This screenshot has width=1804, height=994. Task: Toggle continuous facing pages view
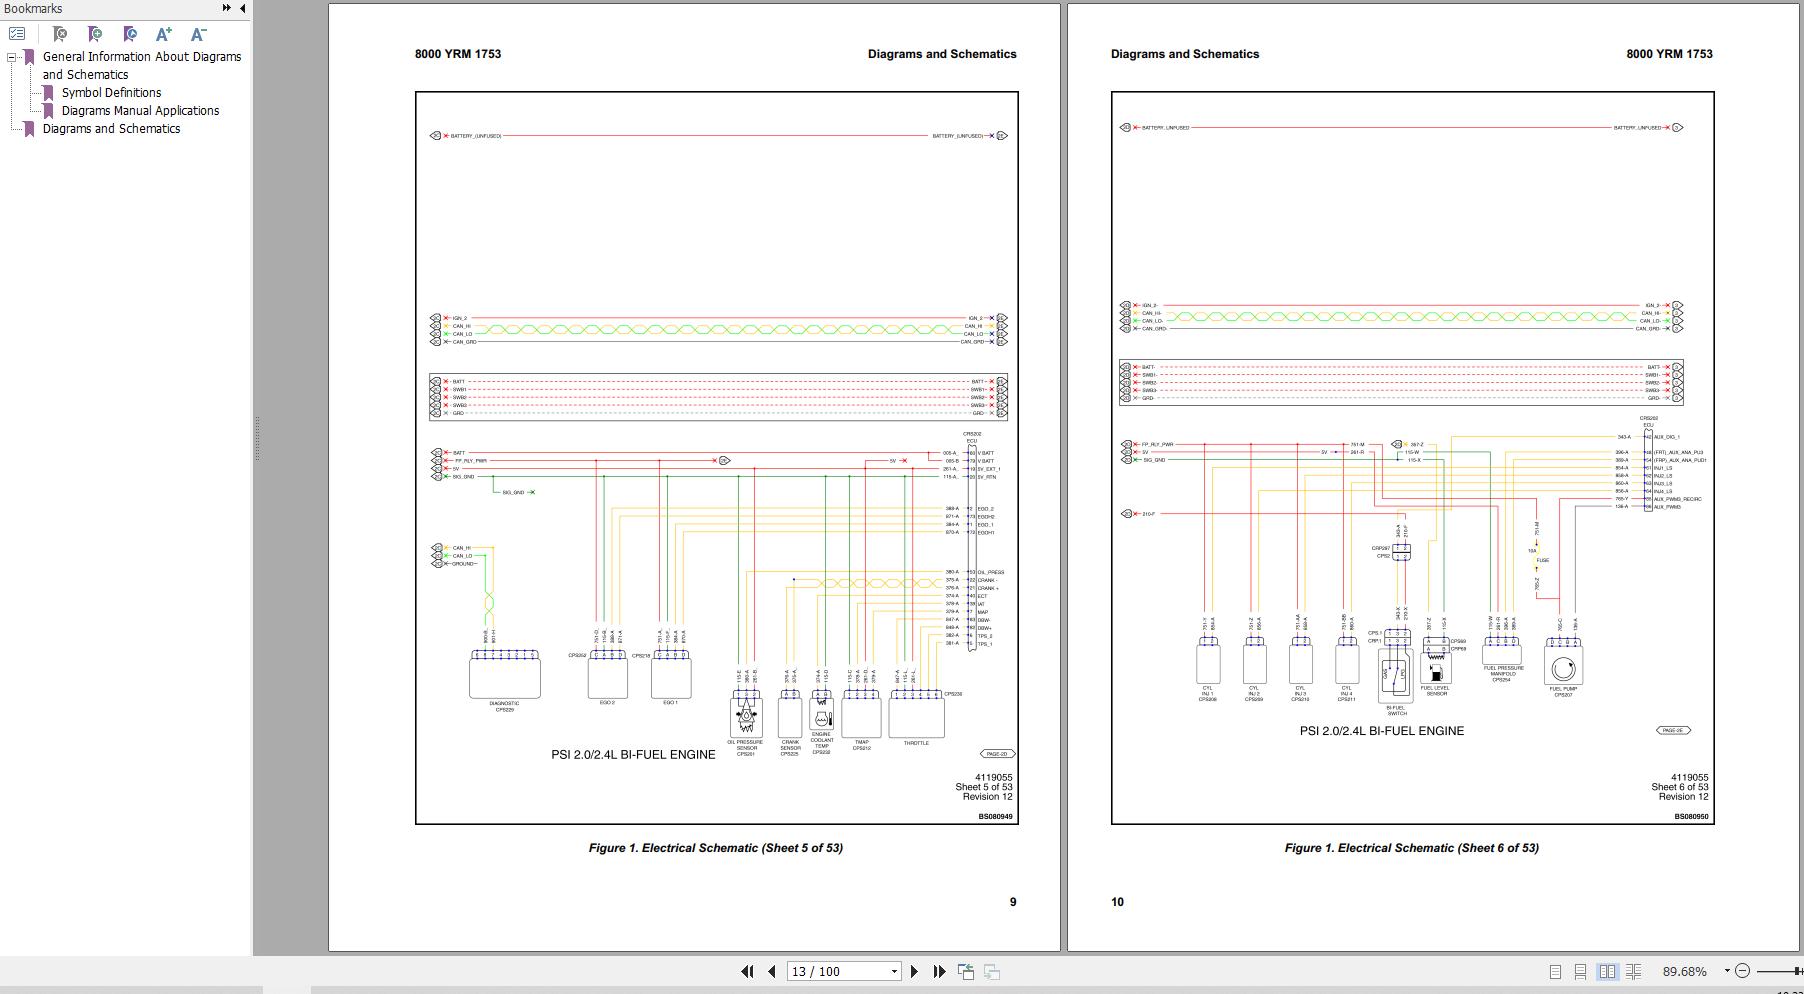click(x=1633, y=971)
